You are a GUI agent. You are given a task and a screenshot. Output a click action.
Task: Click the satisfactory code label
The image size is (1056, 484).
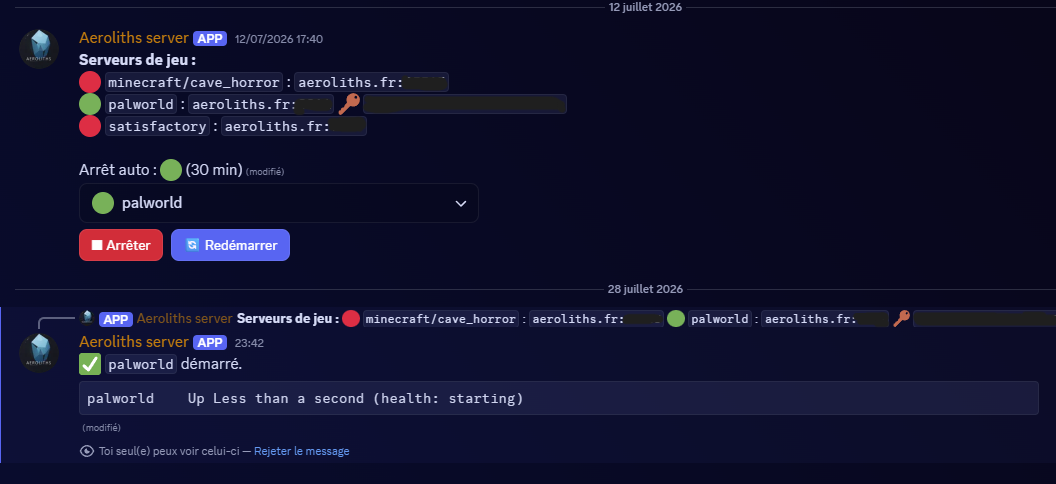(x=157, y=126)
